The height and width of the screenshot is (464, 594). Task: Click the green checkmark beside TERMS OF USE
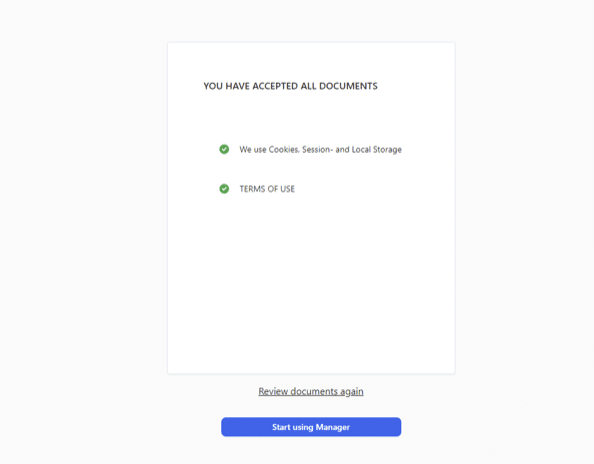pyautogui.click(x=224, y=189)
